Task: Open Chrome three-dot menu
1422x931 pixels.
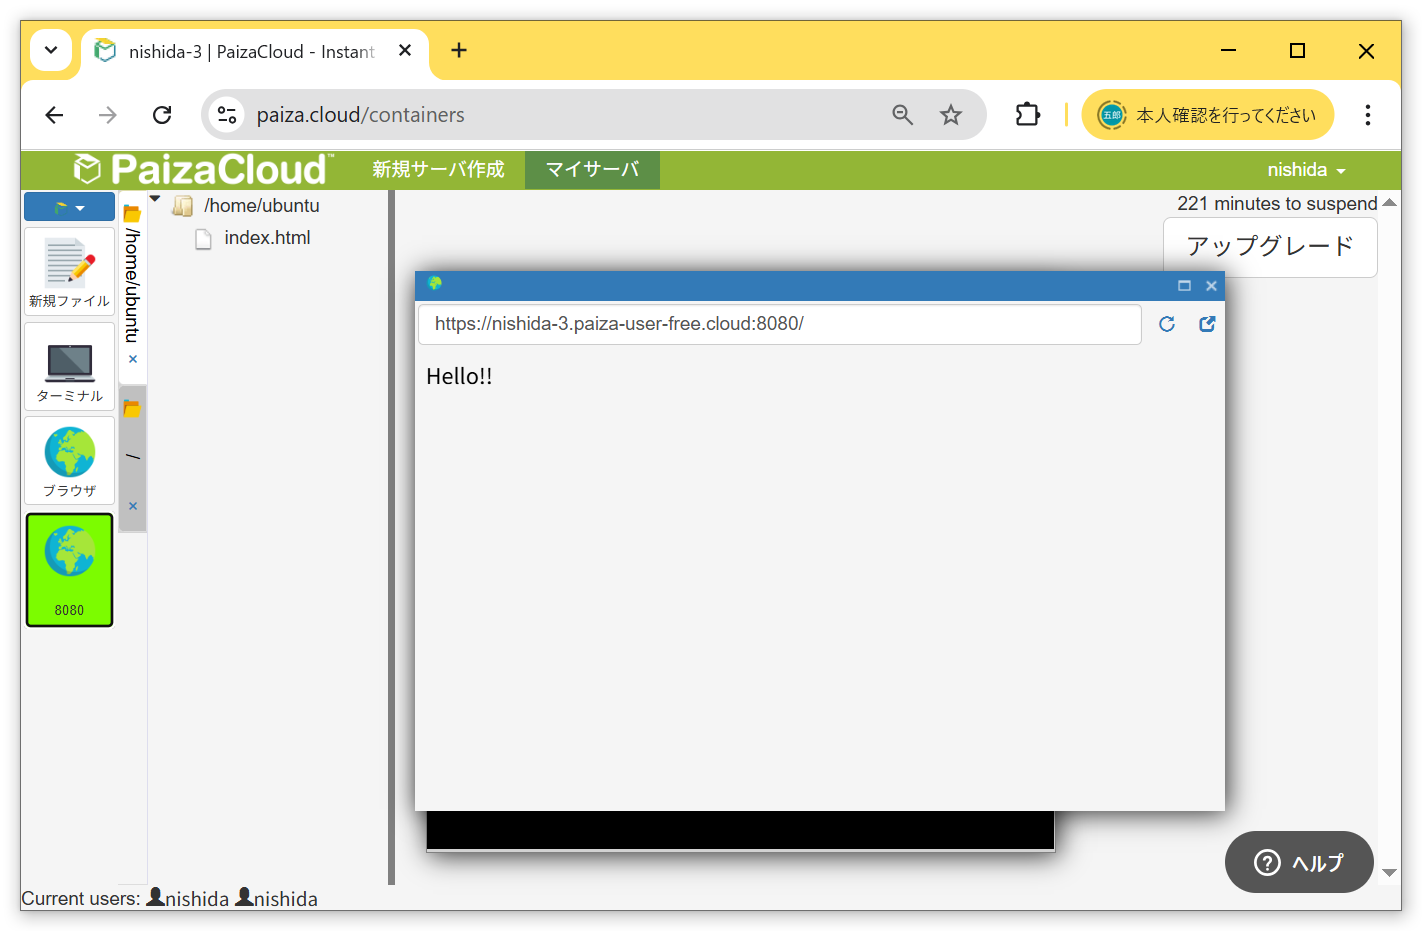Action: tap(1367, 115)
